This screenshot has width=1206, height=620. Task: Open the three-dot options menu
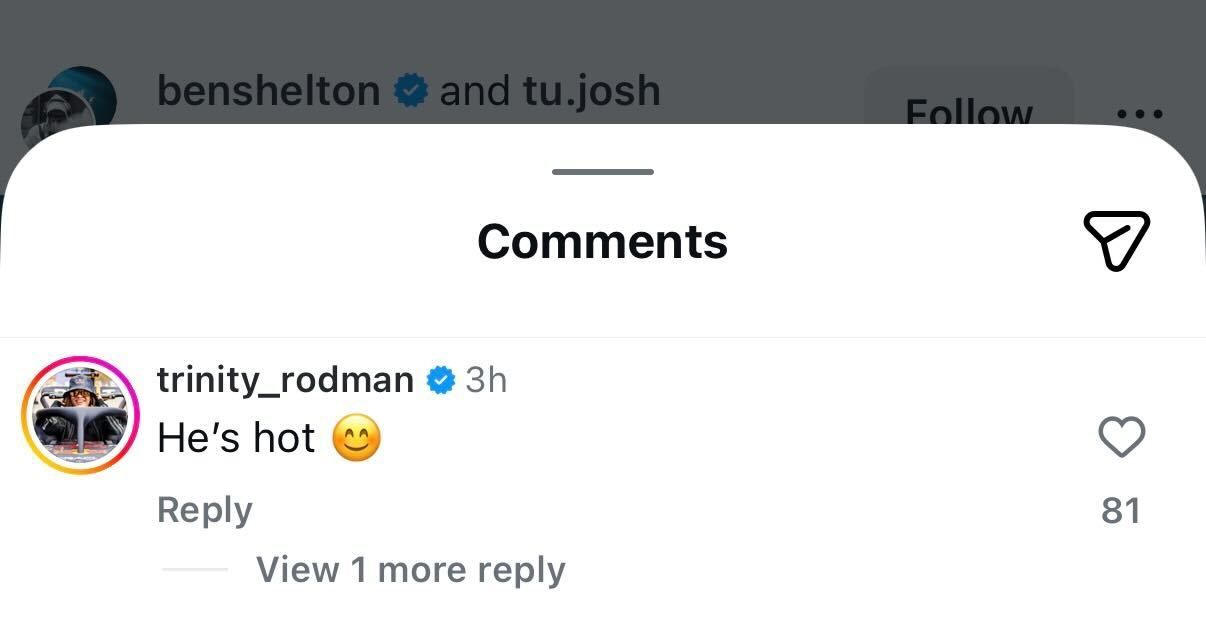tap(1142, 113)
